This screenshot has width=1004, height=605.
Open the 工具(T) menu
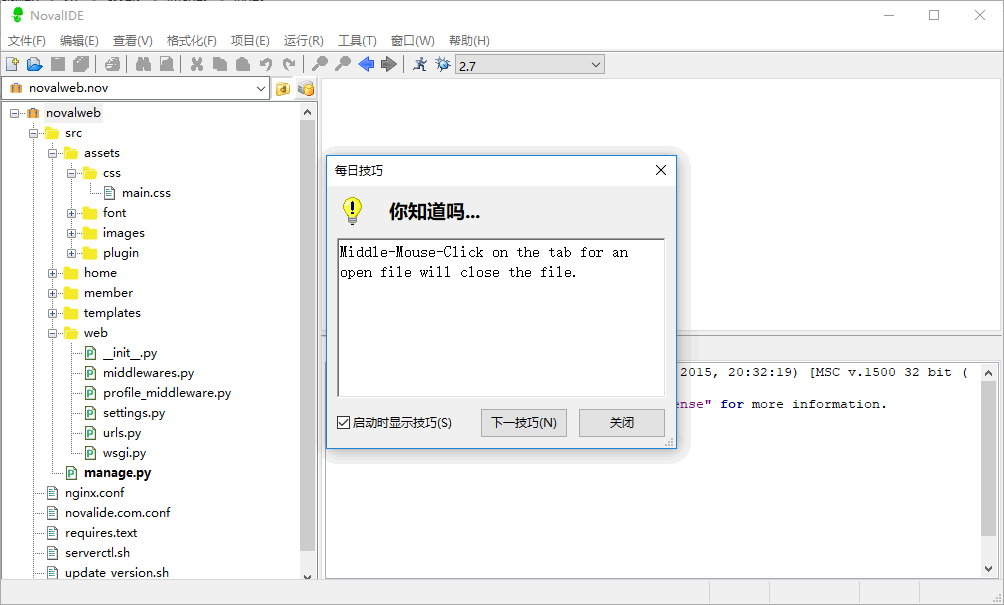355,40
